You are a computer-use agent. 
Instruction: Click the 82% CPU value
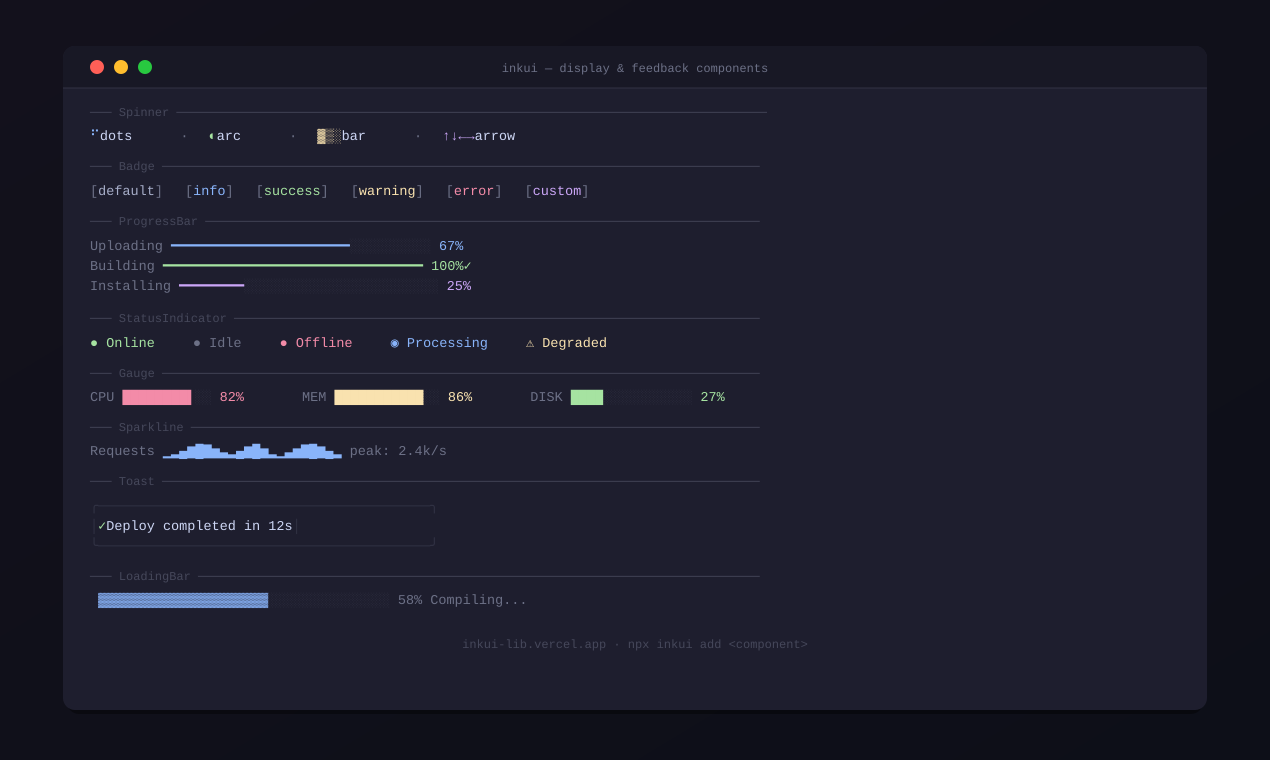232,397
